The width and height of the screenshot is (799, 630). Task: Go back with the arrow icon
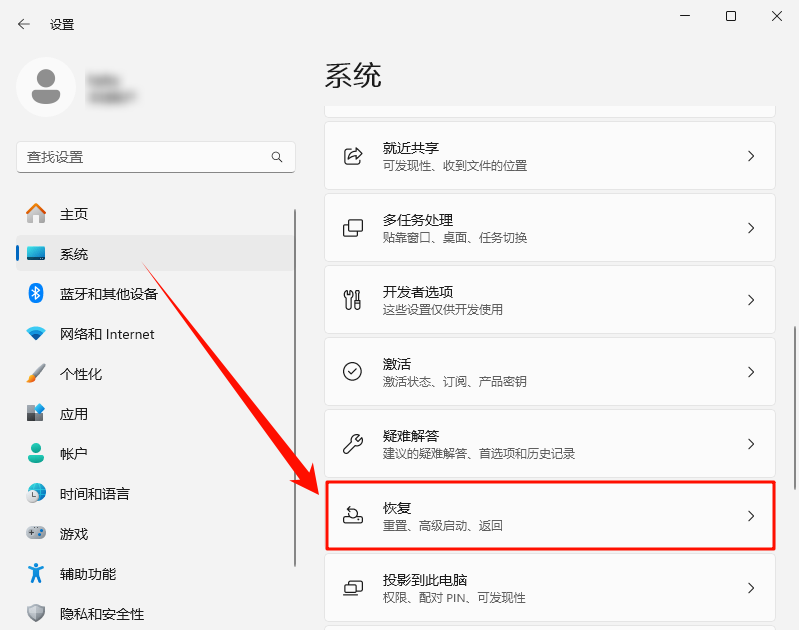click(x=23, y=24)
